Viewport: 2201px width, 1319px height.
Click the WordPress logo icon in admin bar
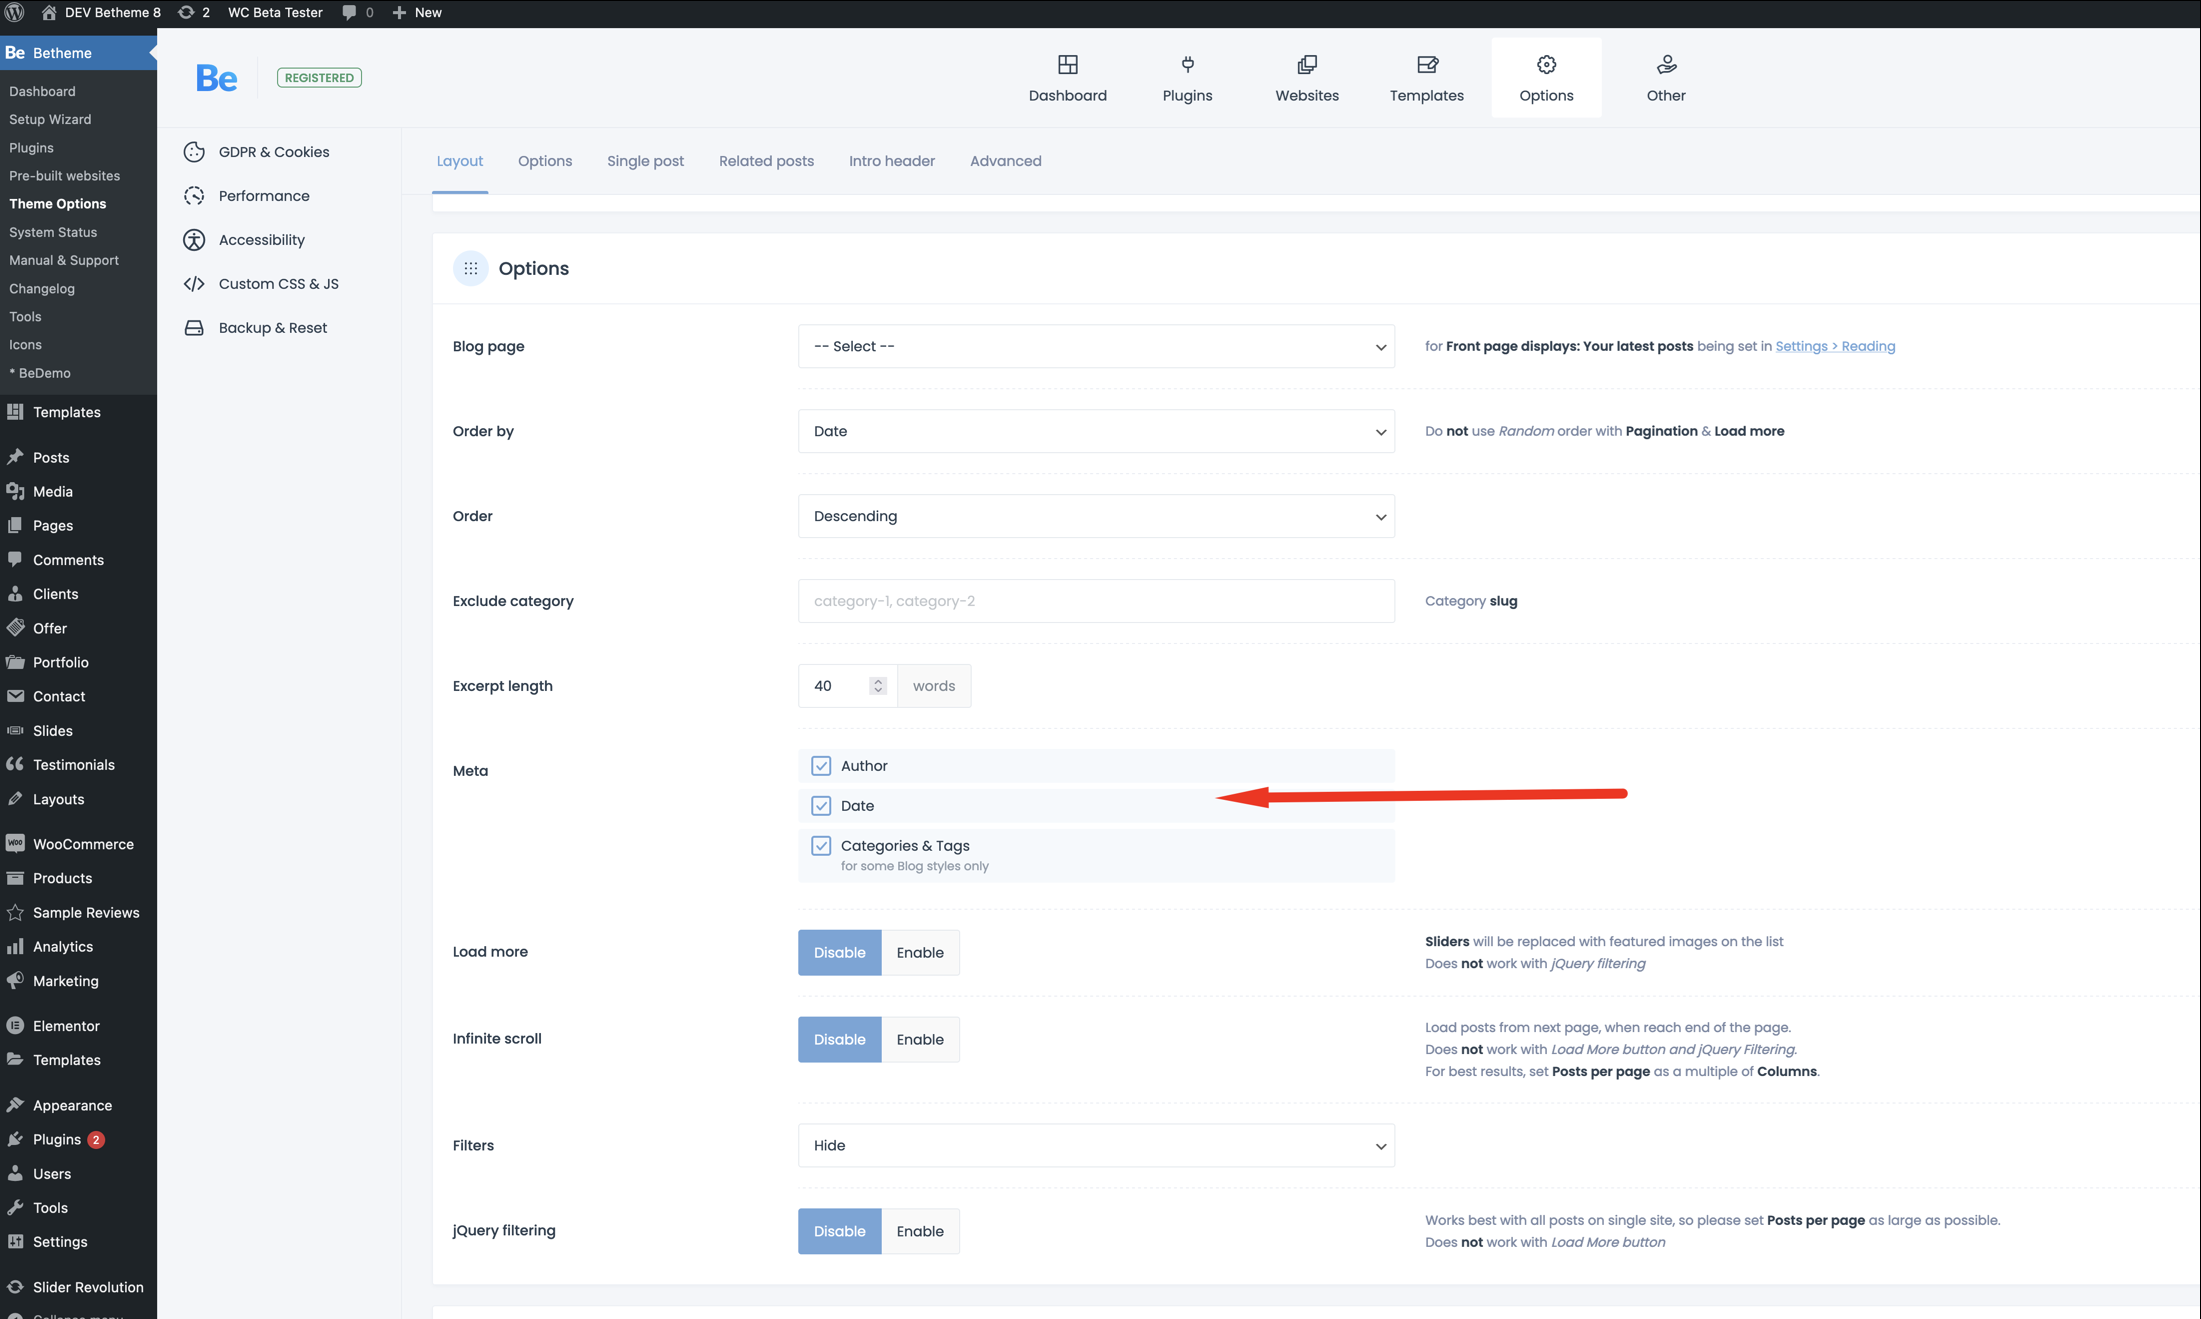click(x=14, y=12)
